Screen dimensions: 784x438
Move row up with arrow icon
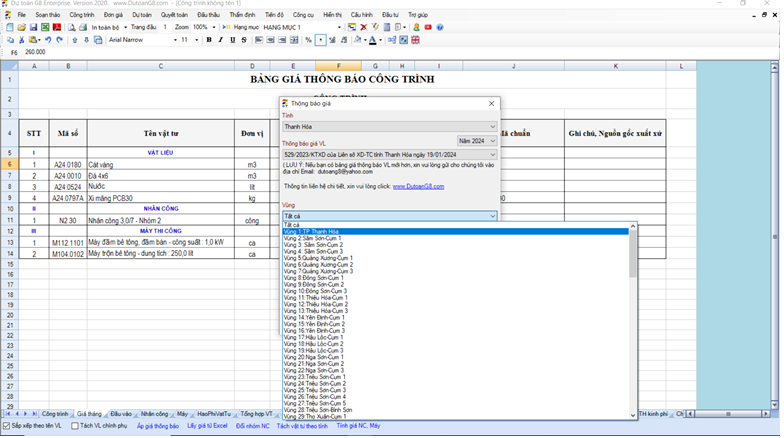point(74,40)
